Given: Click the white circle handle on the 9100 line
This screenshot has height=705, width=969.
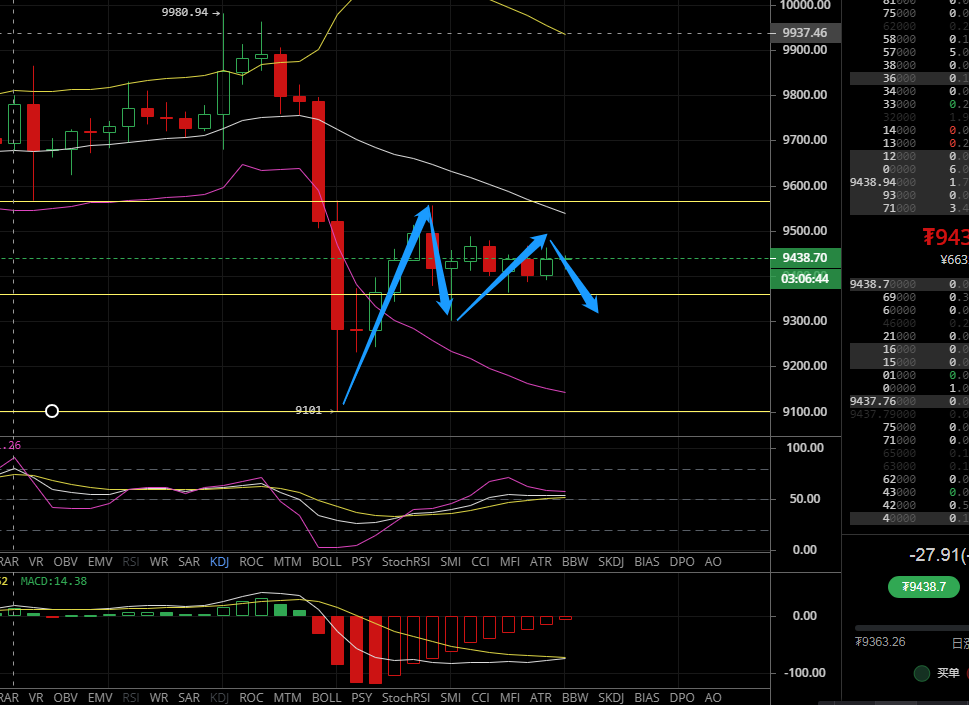Looking at the screenshot, I should [52, 411].
